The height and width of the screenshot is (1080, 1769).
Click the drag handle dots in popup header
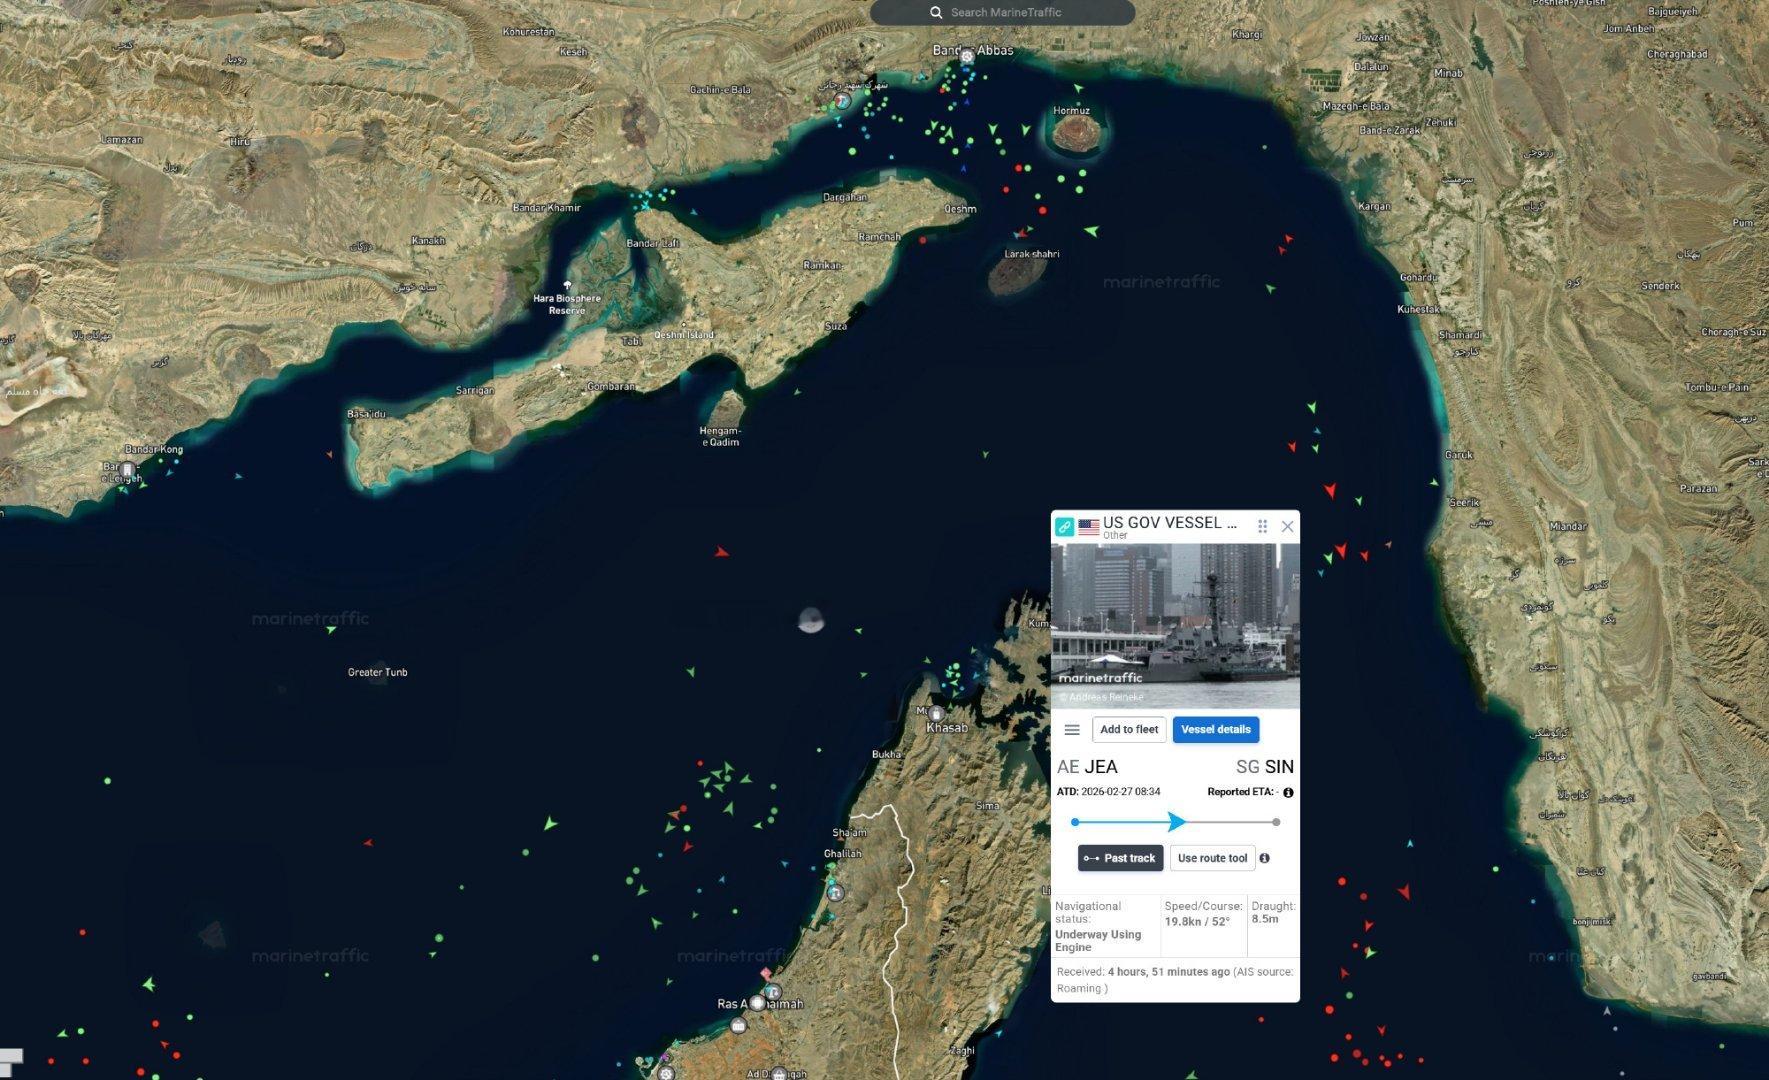coord(1262,526)
